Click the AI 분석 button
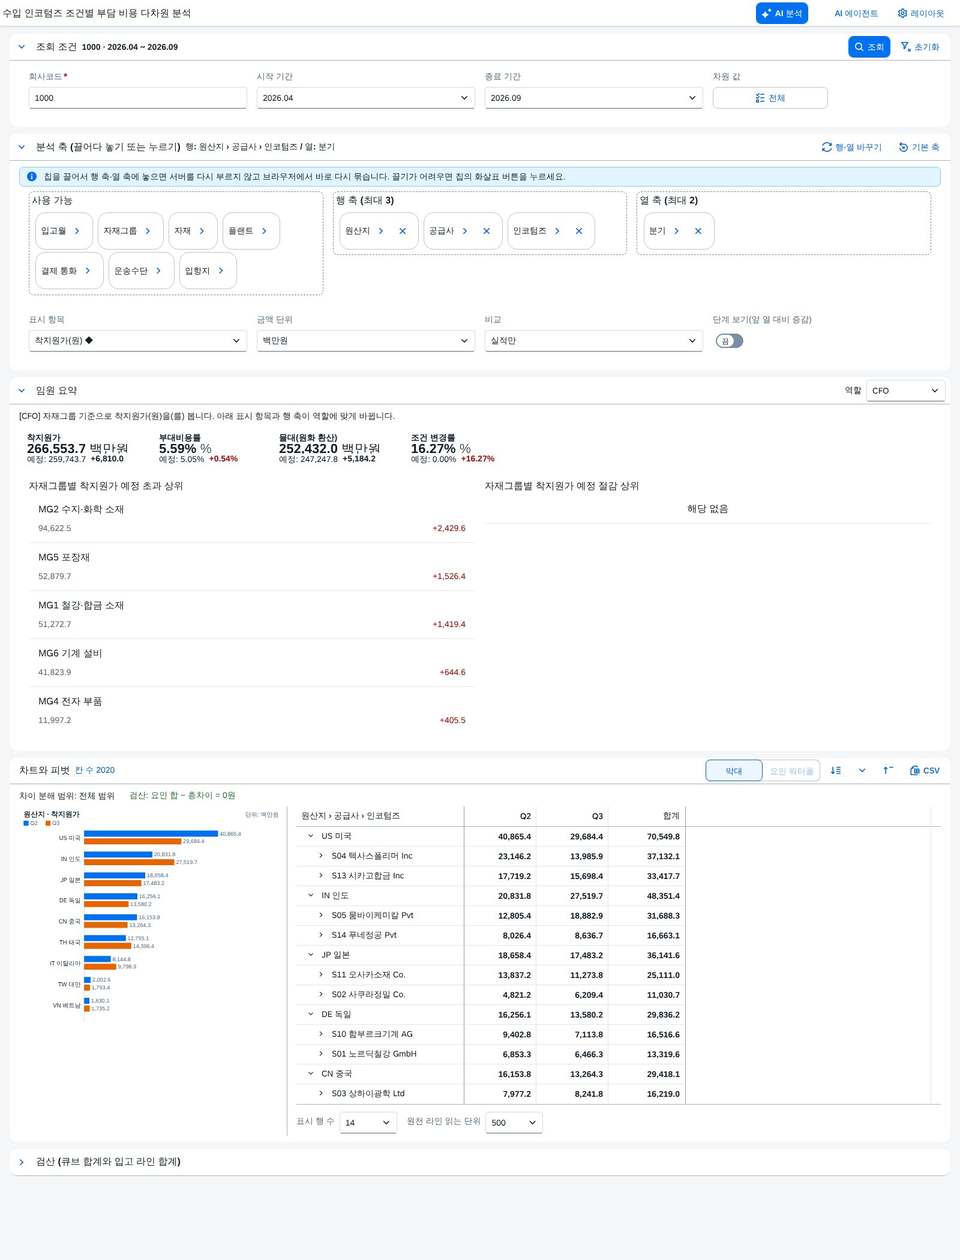The width and height of the screenshot is (960, 1260). (782, 14)
